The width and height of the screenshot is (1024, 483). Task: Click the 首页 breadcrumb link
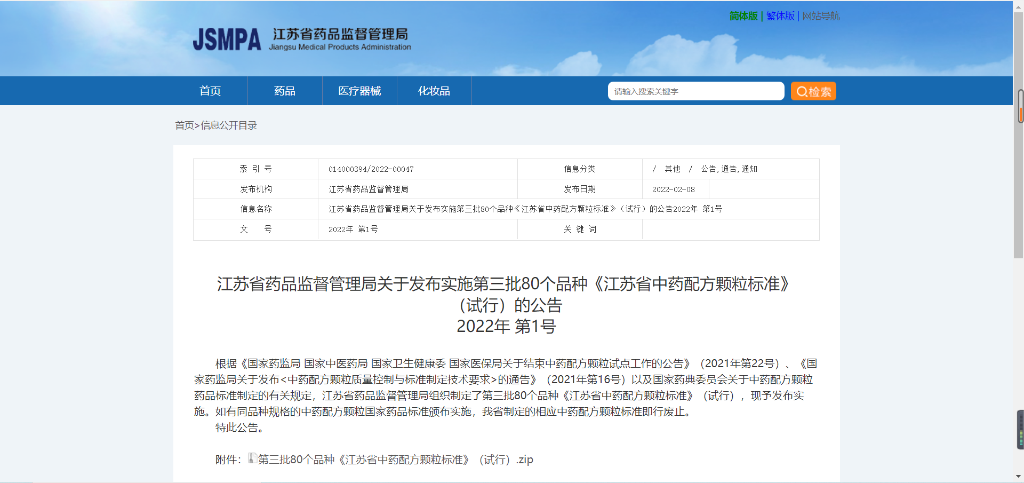click(184, 125)
